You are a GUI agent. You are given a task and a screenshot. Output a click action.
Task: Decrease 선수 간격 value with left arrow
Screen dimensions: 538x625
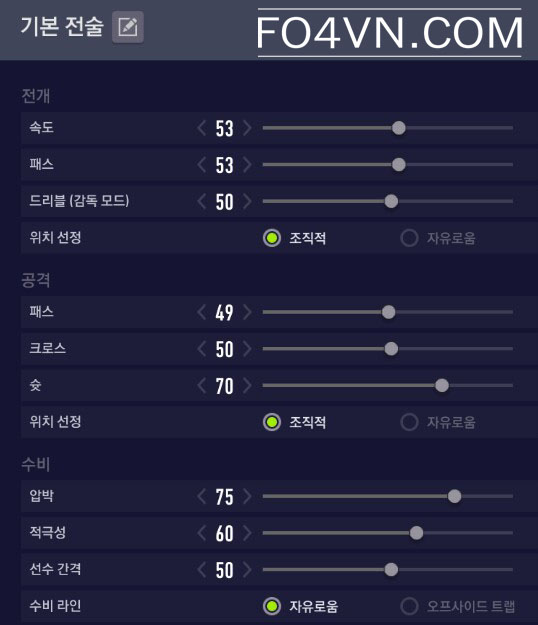pos(202,570)
